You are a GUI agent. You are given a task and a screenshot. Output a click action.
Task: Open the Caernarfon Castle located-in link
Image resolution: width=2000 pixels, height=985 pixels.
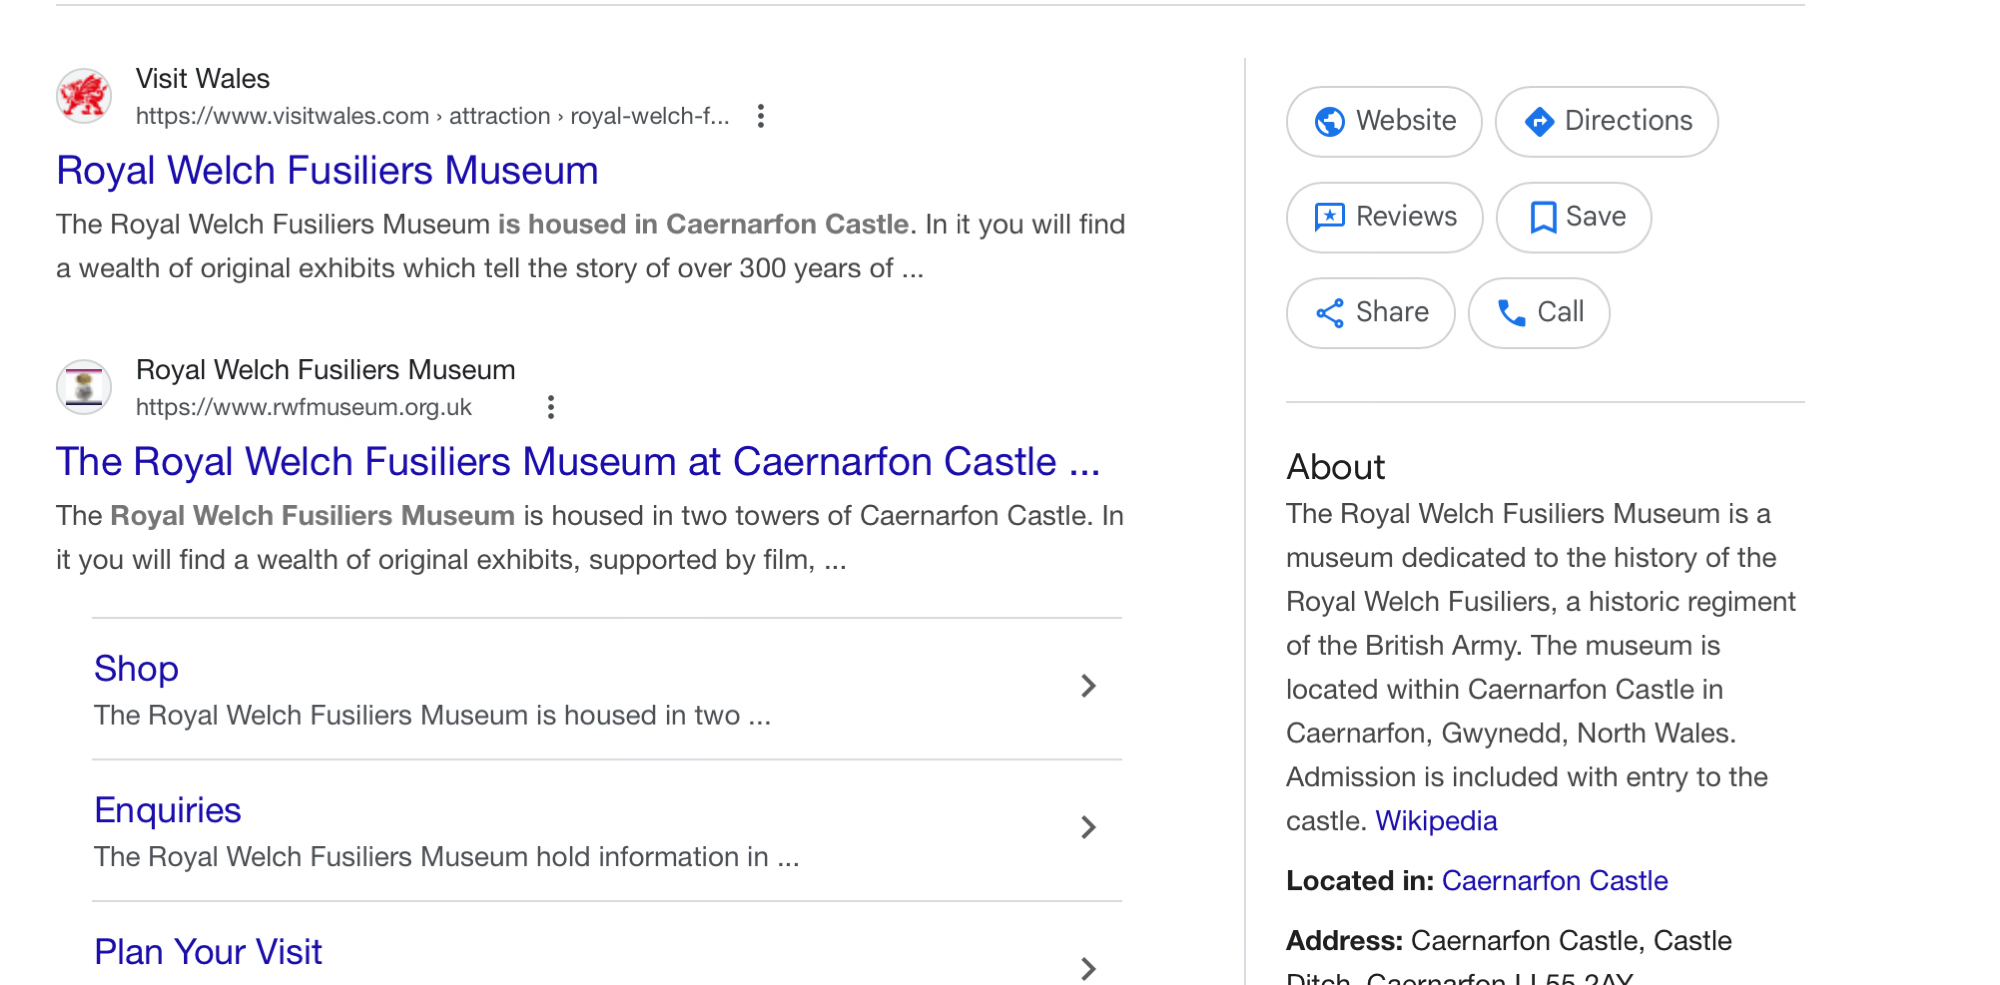point(1554,881)
